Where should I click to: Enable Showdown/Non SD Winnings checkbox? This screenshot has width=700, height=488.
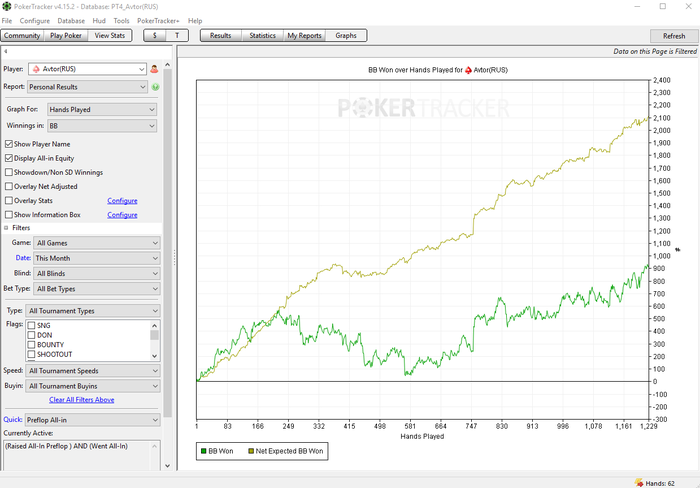[x=8, y=172]
